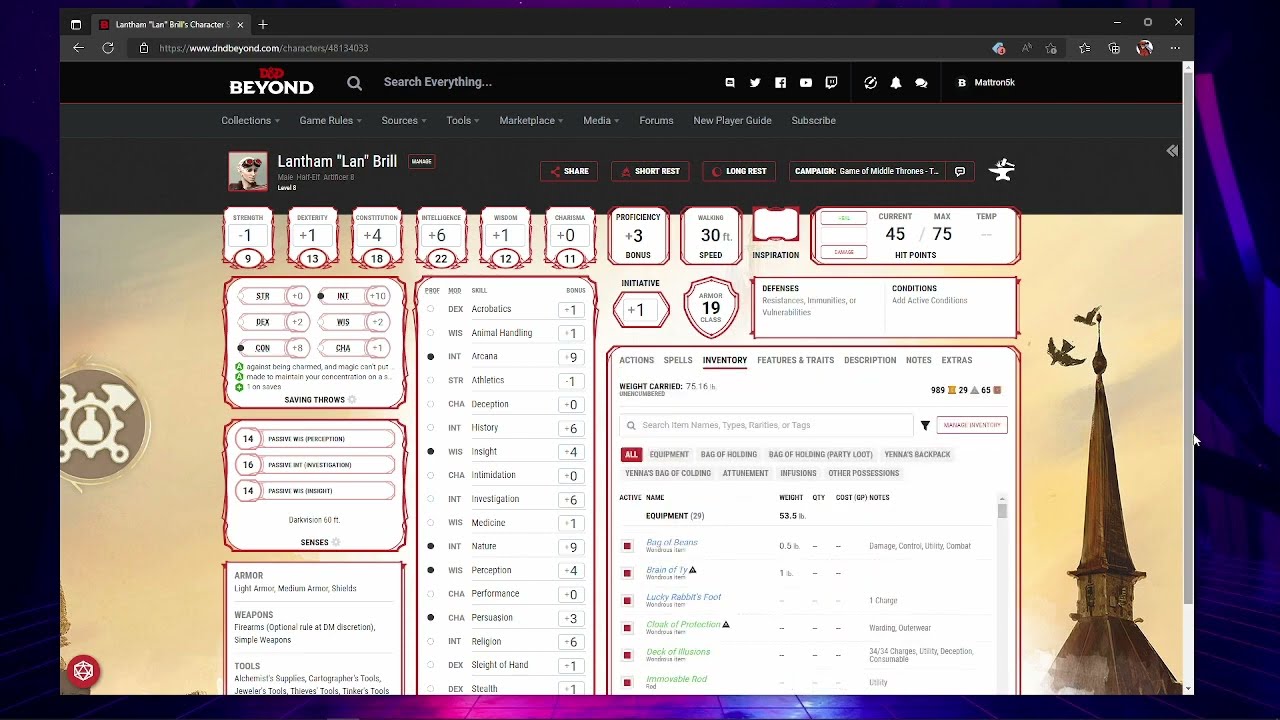Open the D&D Beyond Facebook icon
Viewport: 1280px width, 720px height.
click(x=780, y=83)
